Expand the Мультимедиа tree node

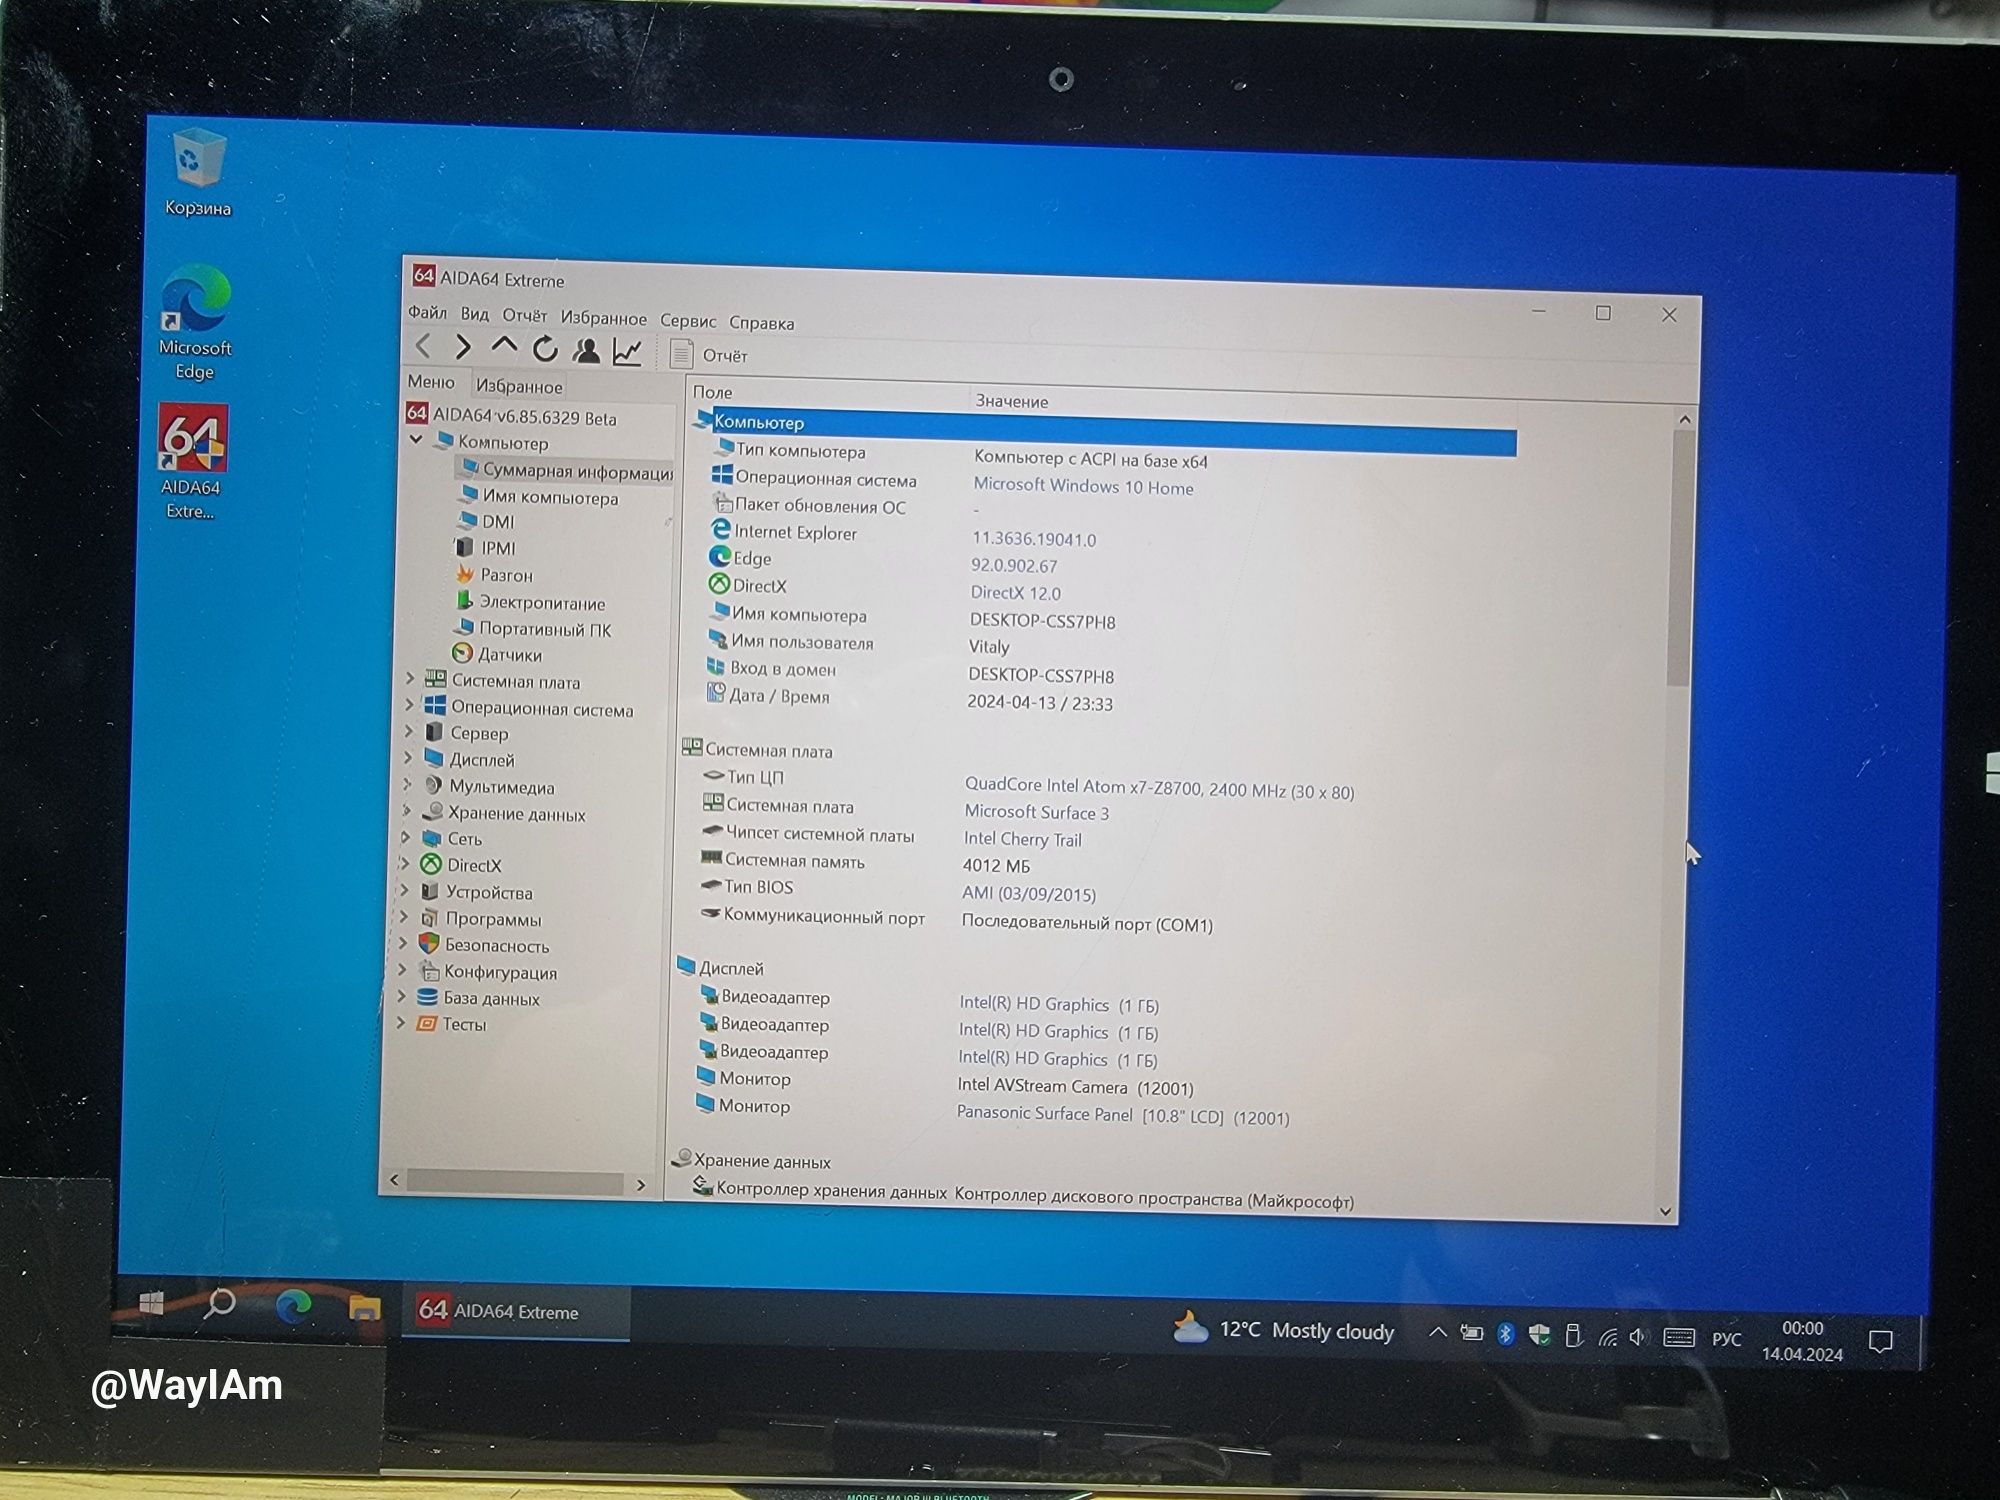pyautogui.click(x=406, y=784)
